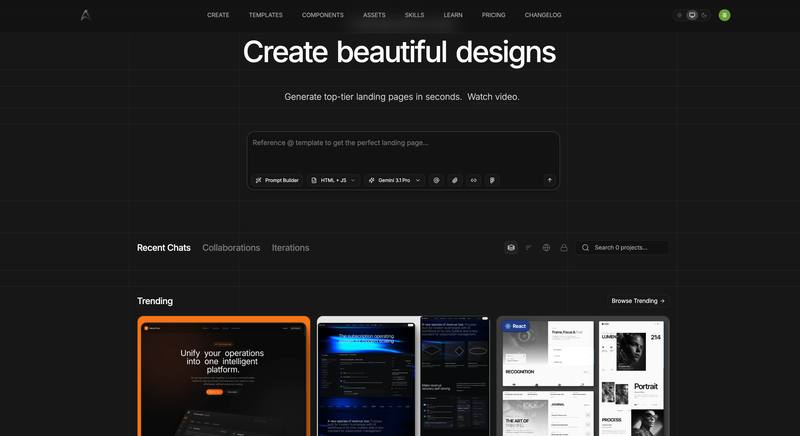The image size is (800, 436).
Task: Open Browse Trending link
Action: click(x=638, y=301)
